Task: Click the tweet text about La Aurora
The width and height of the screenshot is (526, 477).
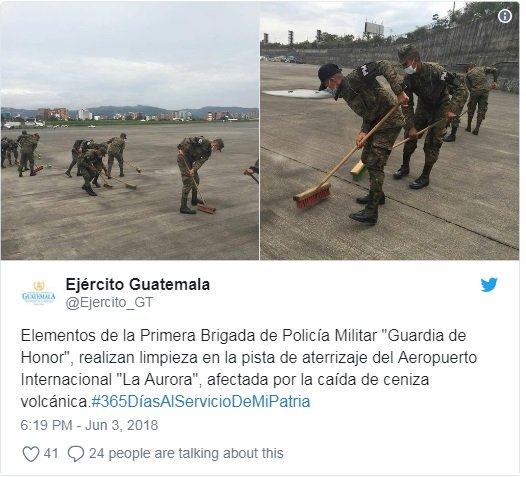Action: pyautogui.click(x=249, y=369)
